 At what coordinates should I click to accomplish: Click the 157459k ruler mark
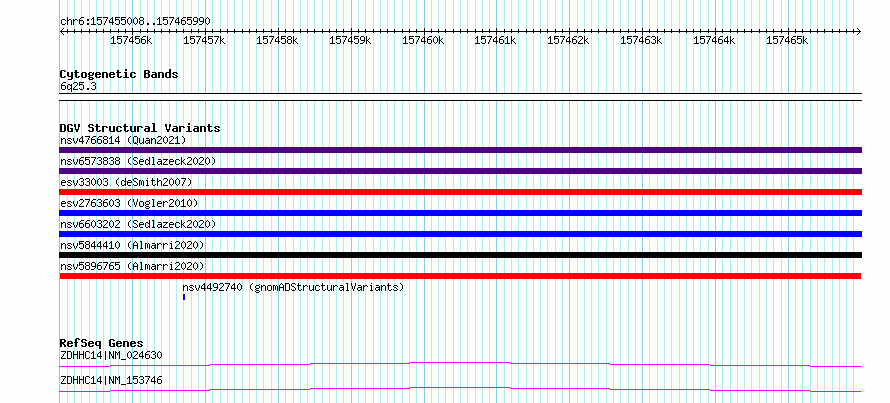[x=350, y=40]
